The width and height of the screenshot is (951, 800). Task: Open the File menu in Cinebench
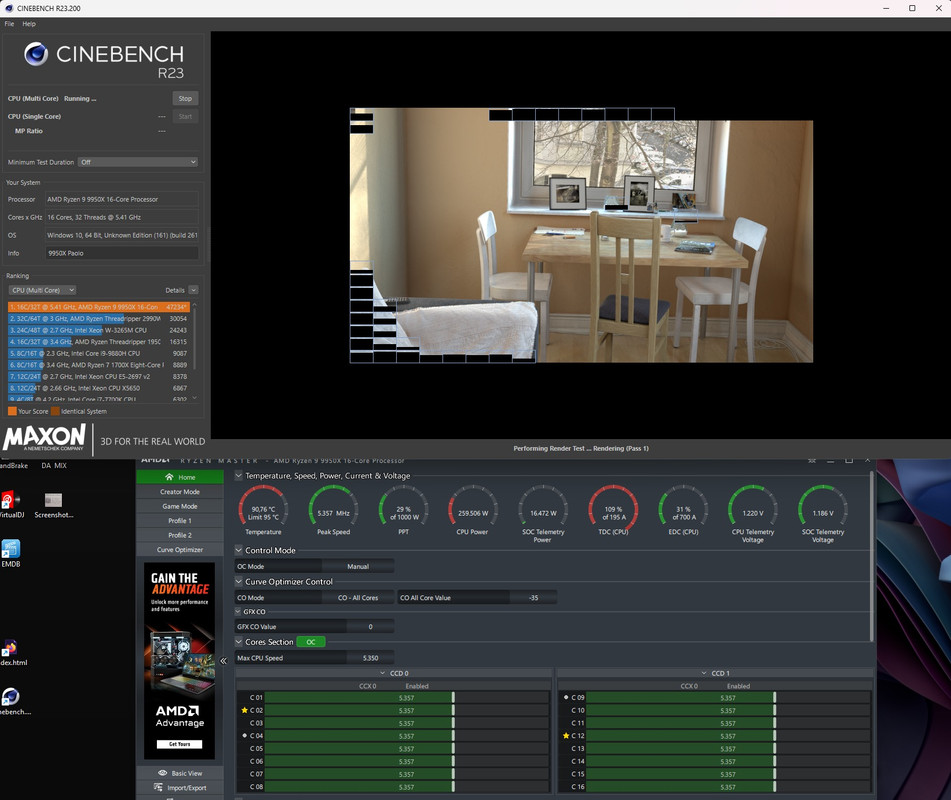(9, 24)
